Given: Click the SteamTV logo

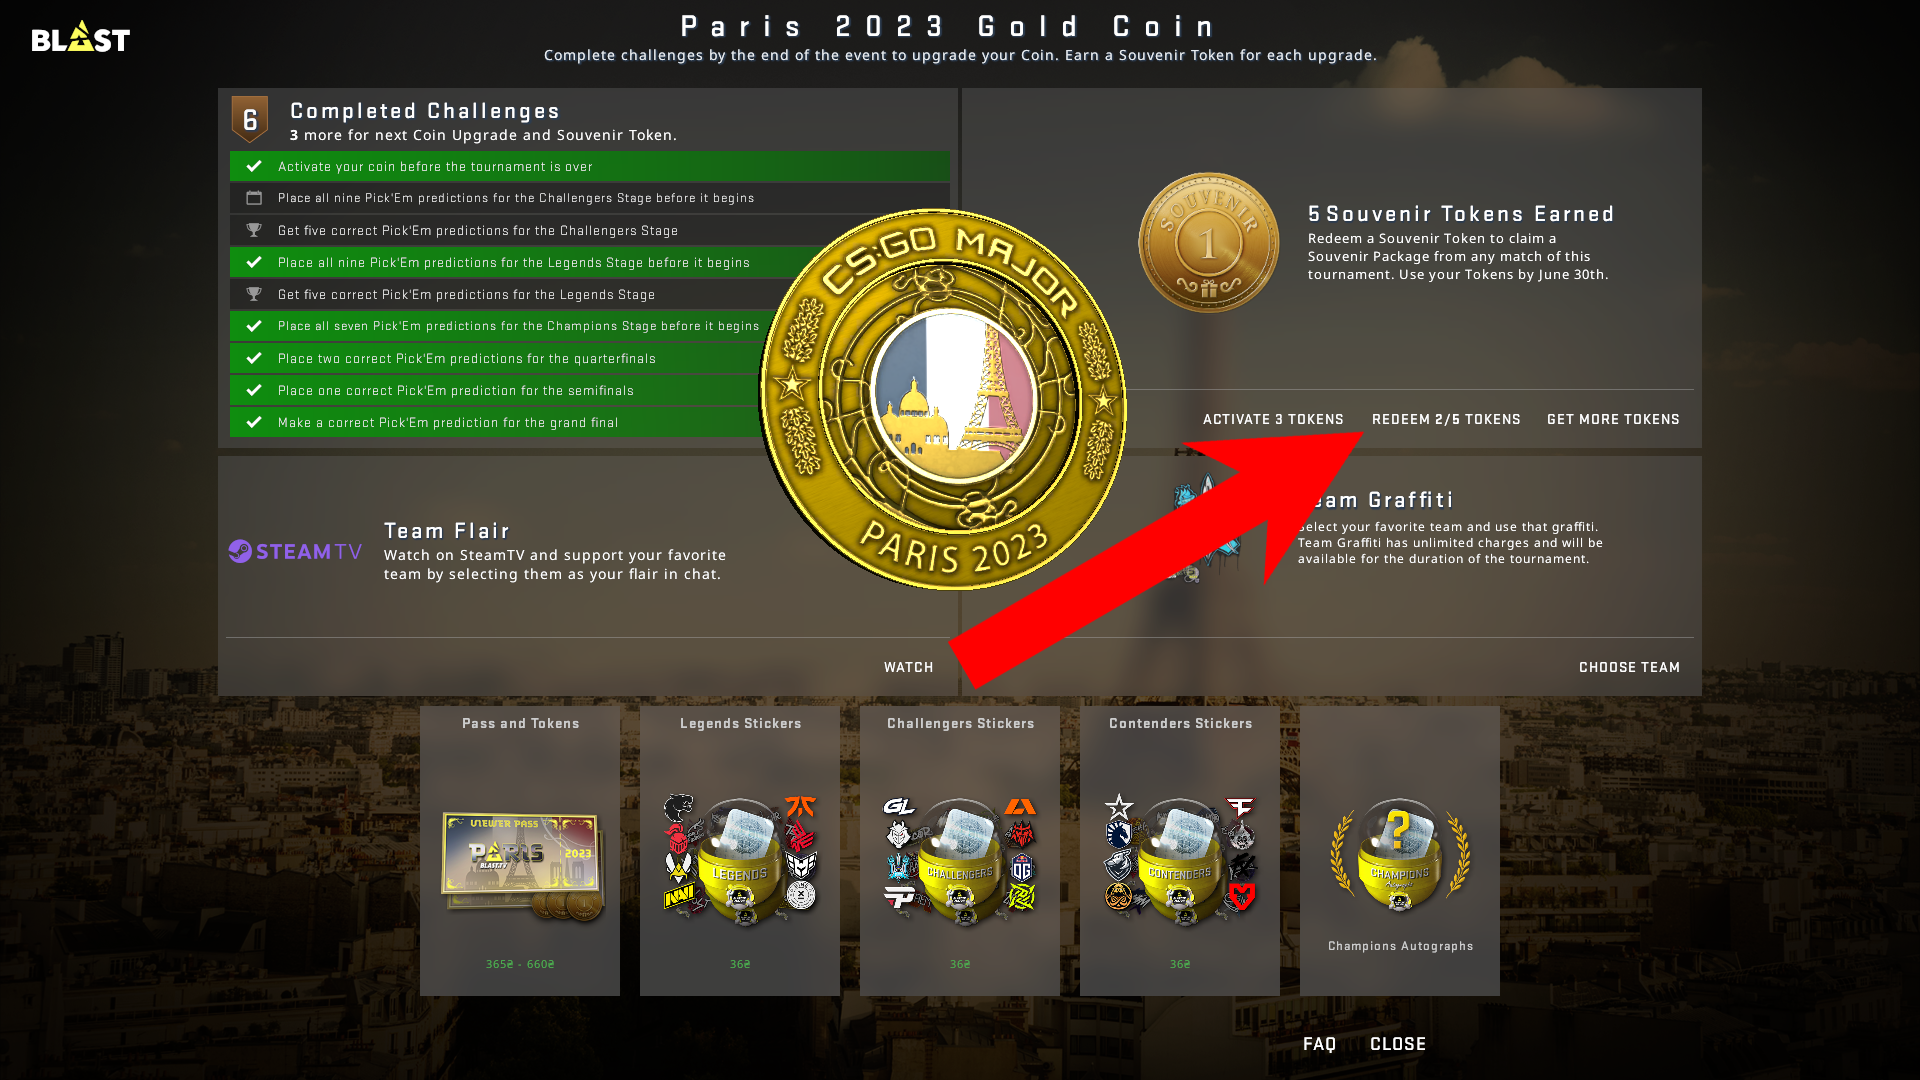Looking at the screenshot, I should [295, 551].
